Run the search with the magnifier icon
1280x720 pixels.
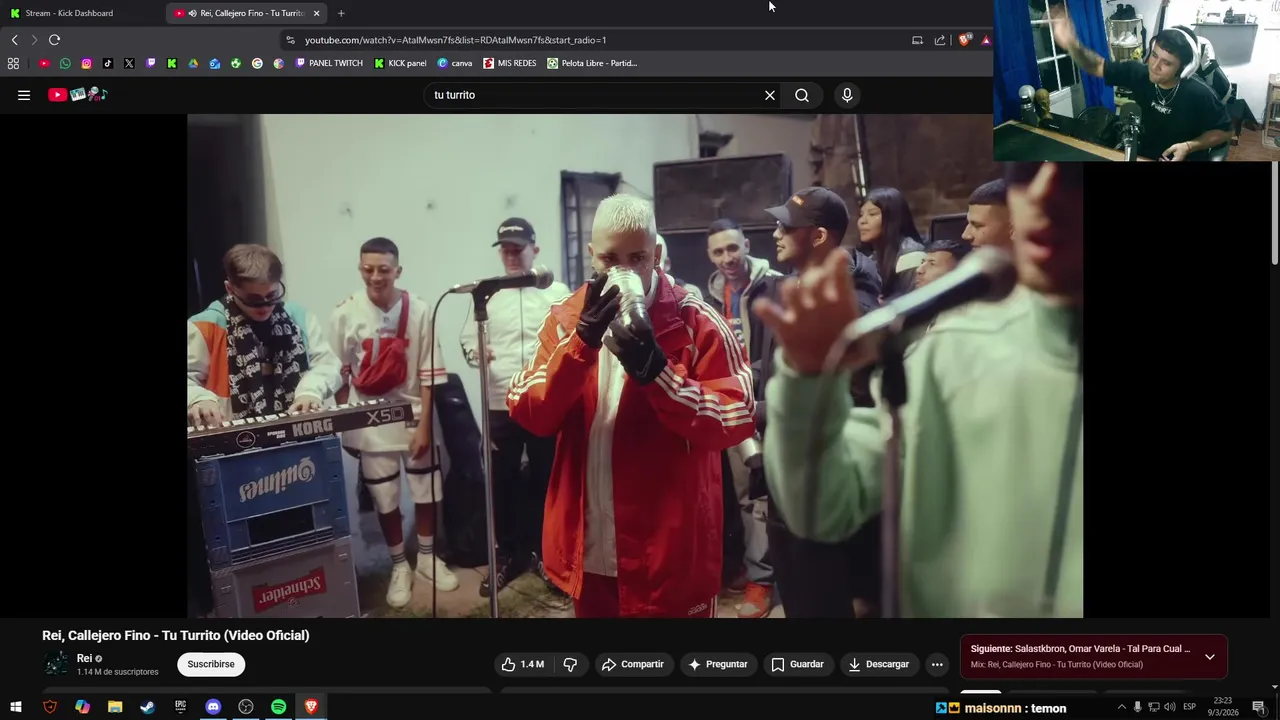pyautogui.click(x=802, y=95)
